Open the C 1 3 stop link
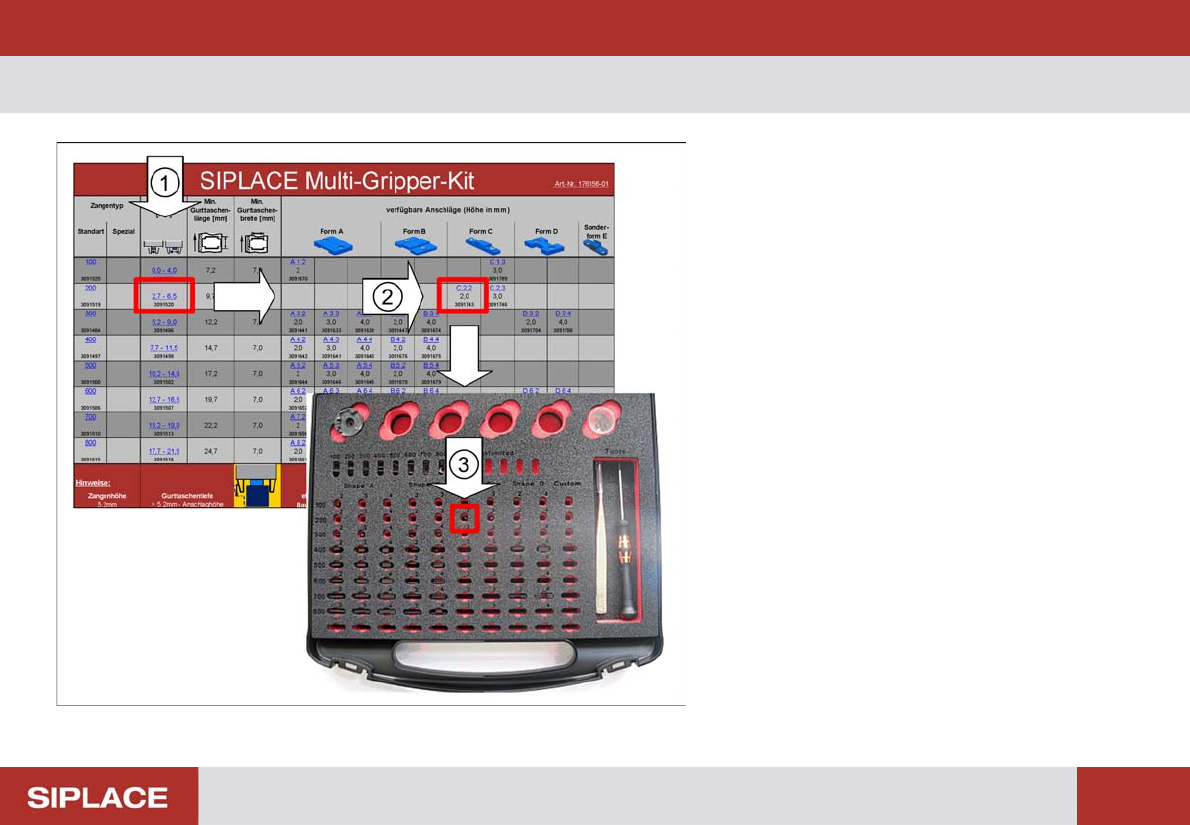This screenshot has height=825, width=1190. tap(497, 262)
